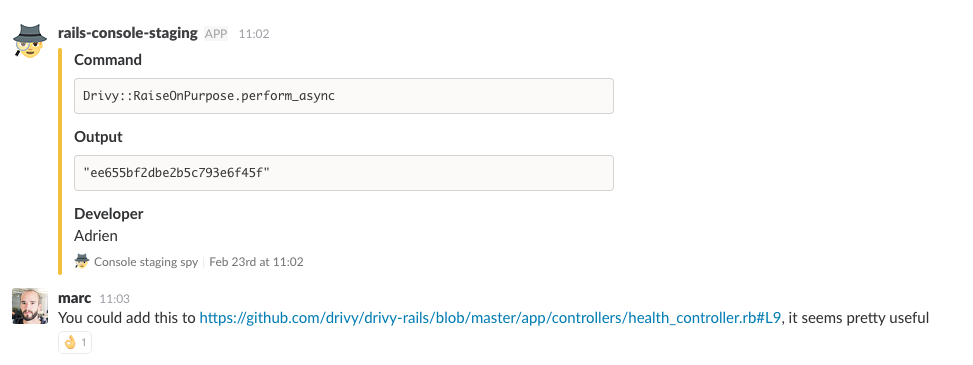Open the health_controller.rb GitHub link
973x365 pixels.
click(490, 318)
